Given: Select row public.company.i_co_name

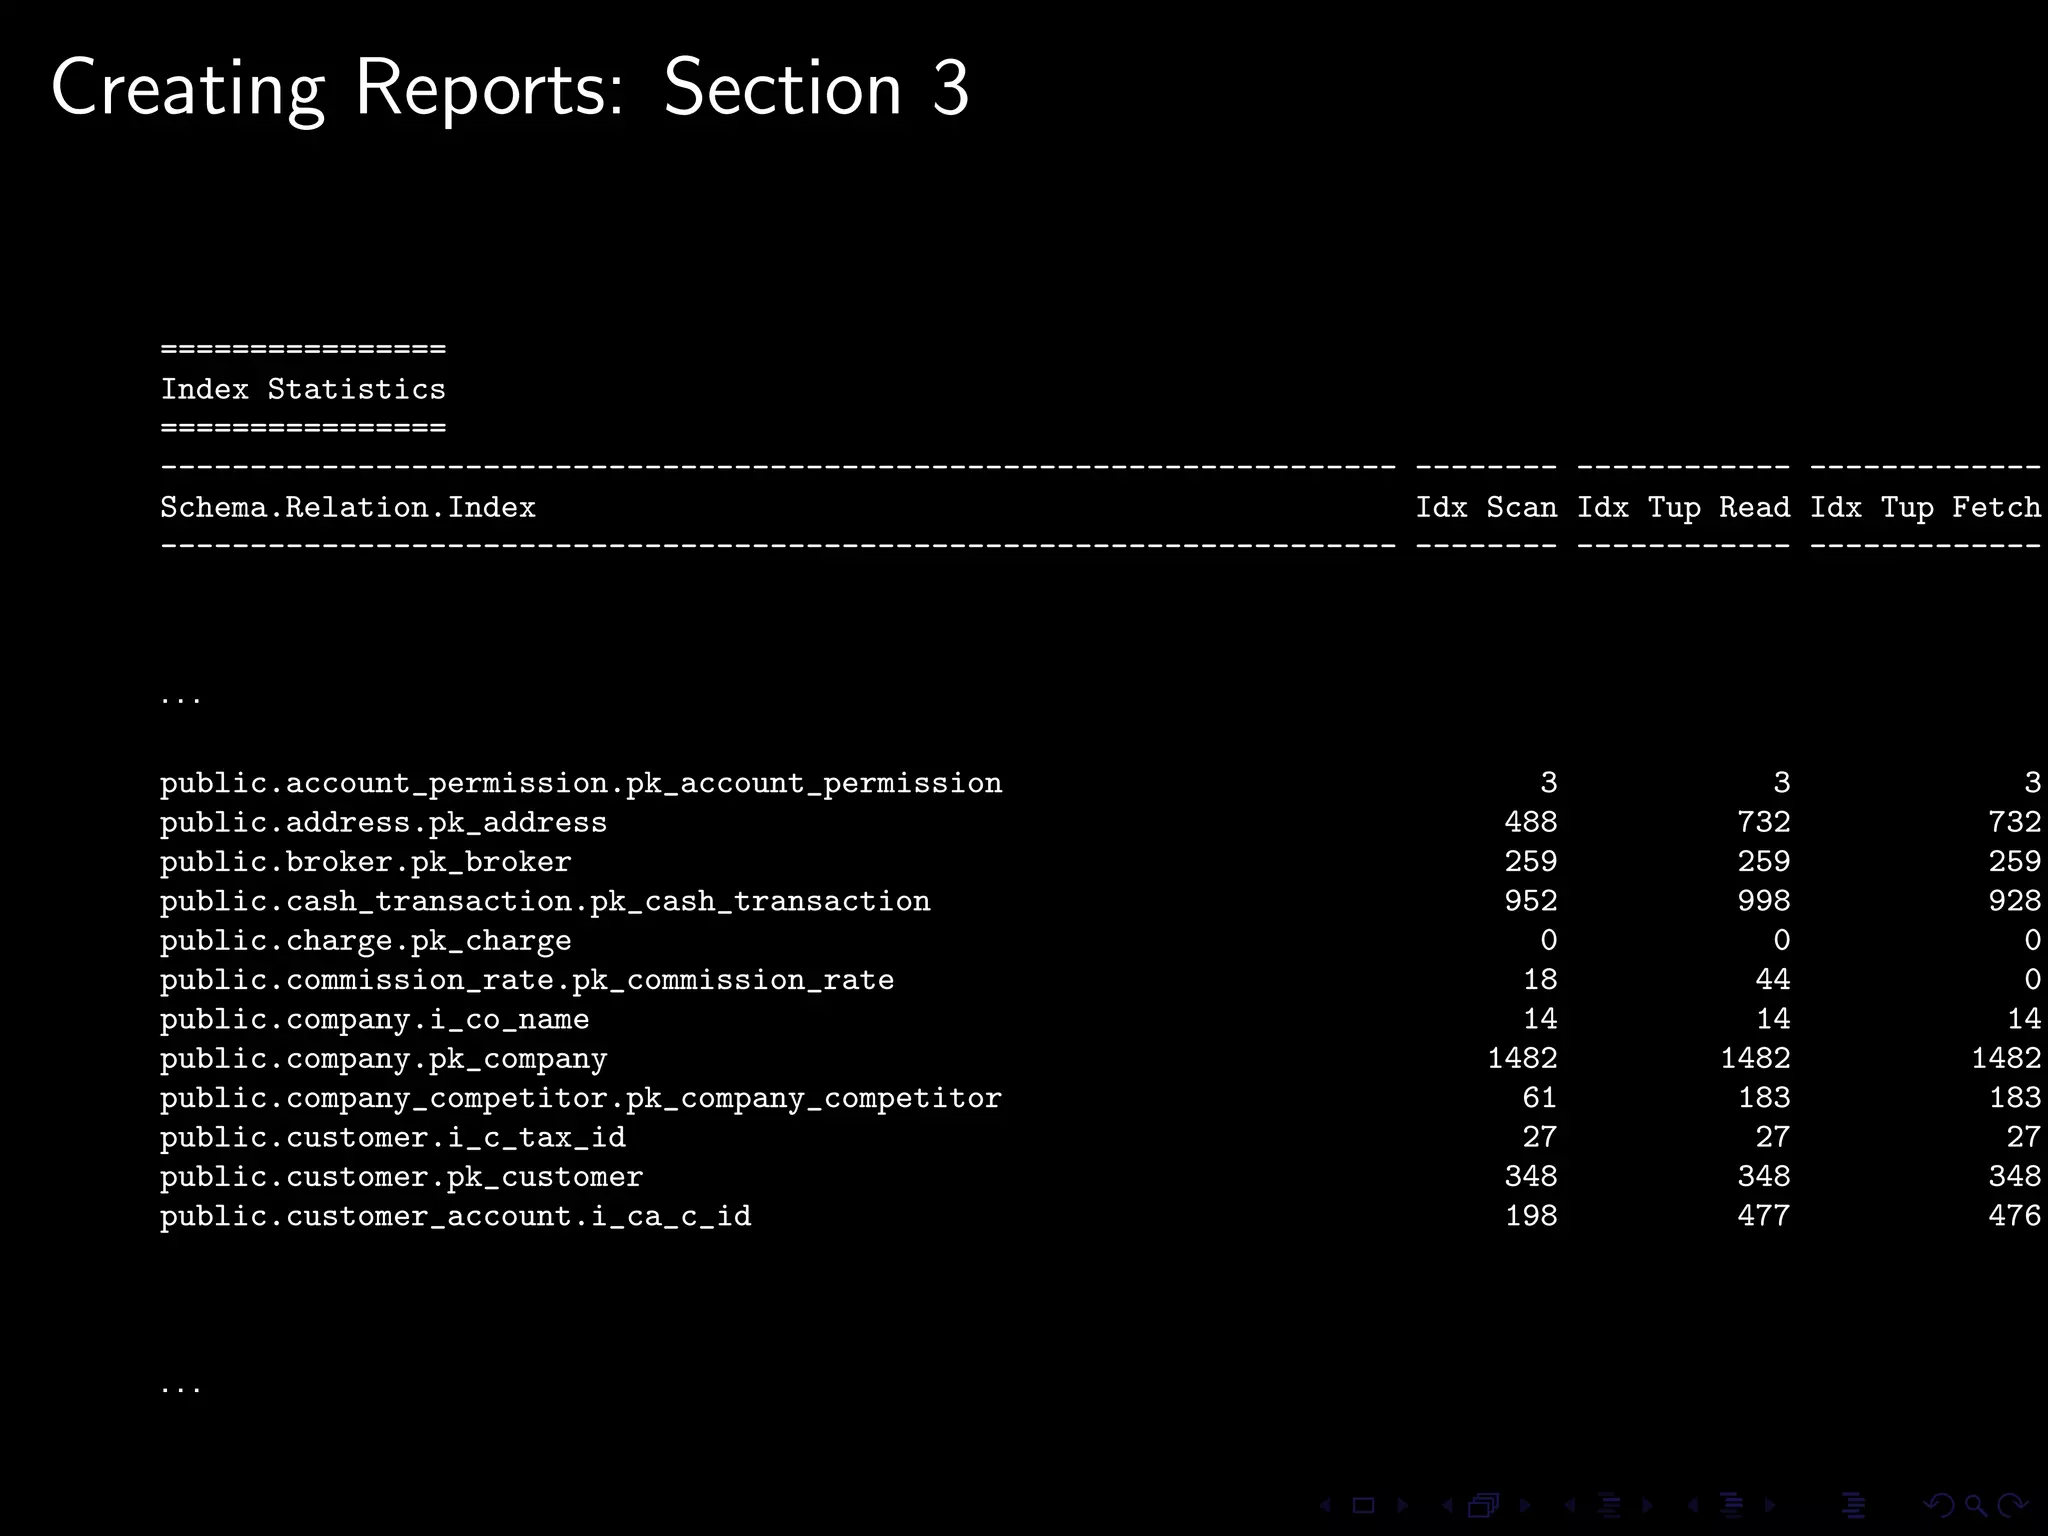Looking at the screenshot, I should click(x=1100, y=1019).
